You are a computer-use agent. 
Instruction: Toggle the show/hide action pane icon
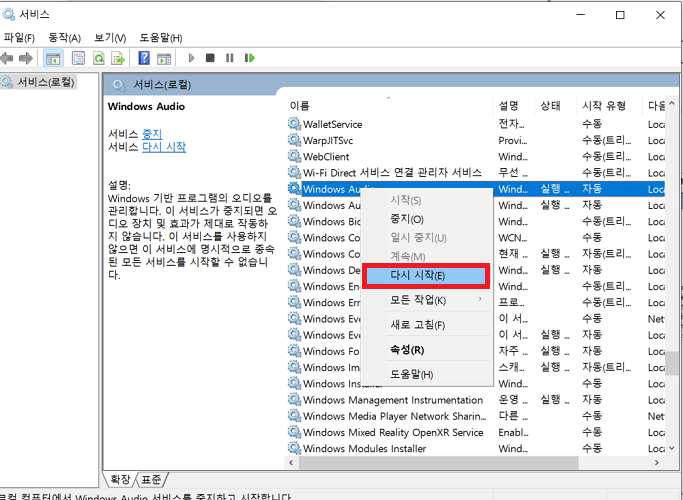[164, 58]
